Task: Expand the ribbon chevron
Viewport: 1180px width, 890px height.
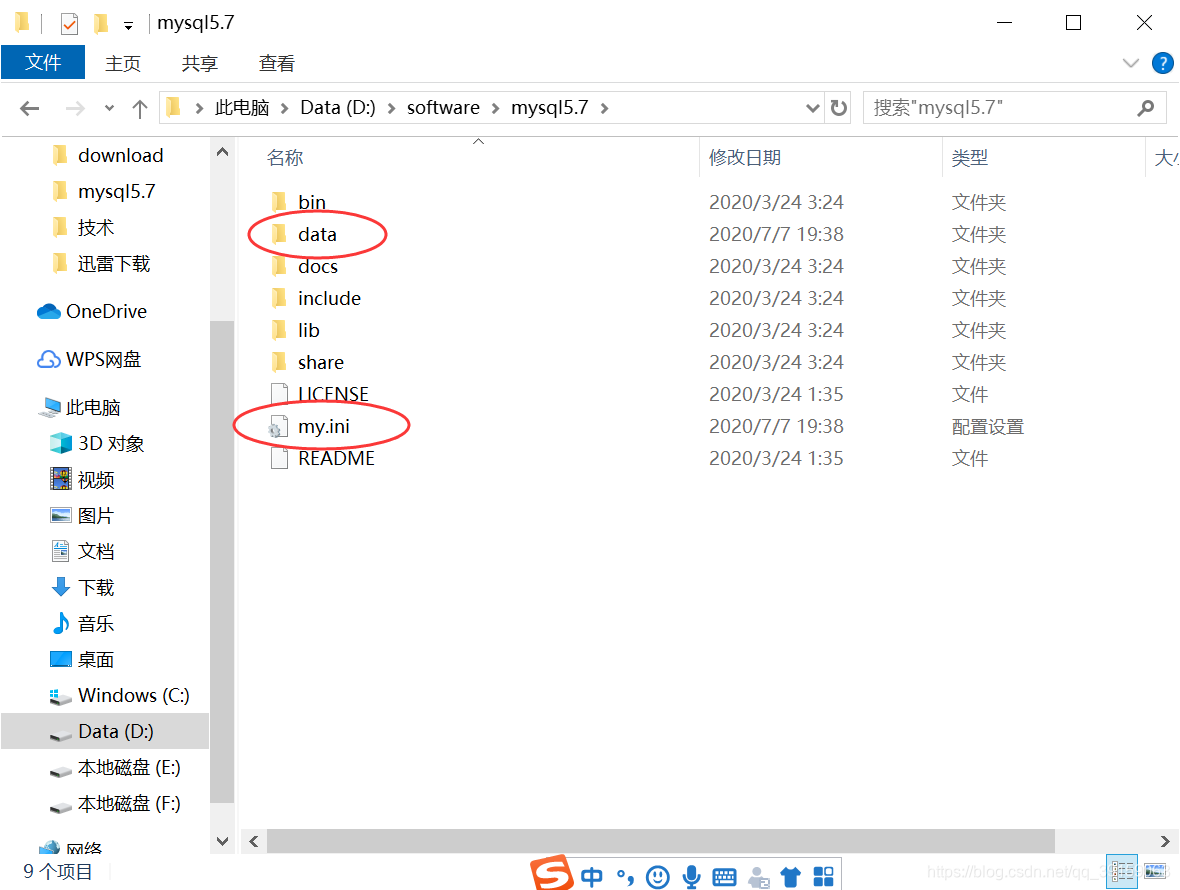Action: 1130,63
